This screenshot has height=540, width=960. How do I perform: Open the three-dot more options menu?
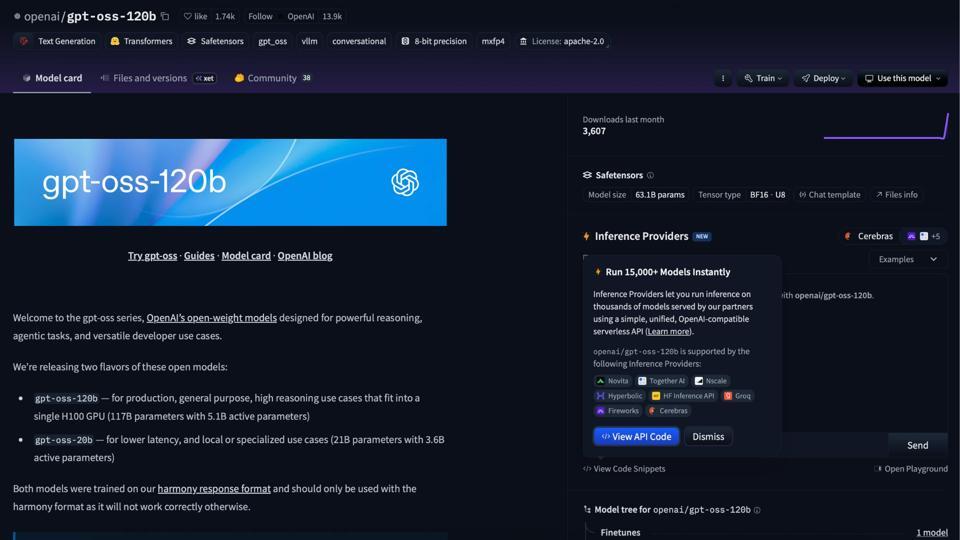pos(722,78)
